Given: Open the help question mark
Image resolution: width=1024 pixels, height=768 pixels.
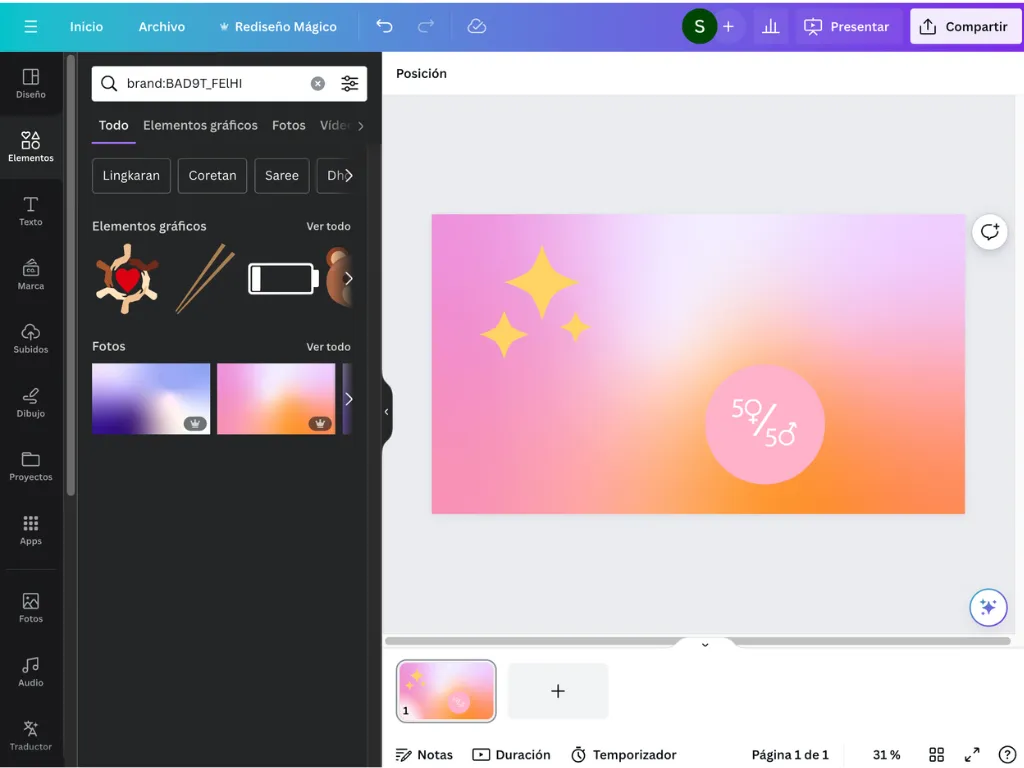Looking at the screenshot, I should [1006, 755].
